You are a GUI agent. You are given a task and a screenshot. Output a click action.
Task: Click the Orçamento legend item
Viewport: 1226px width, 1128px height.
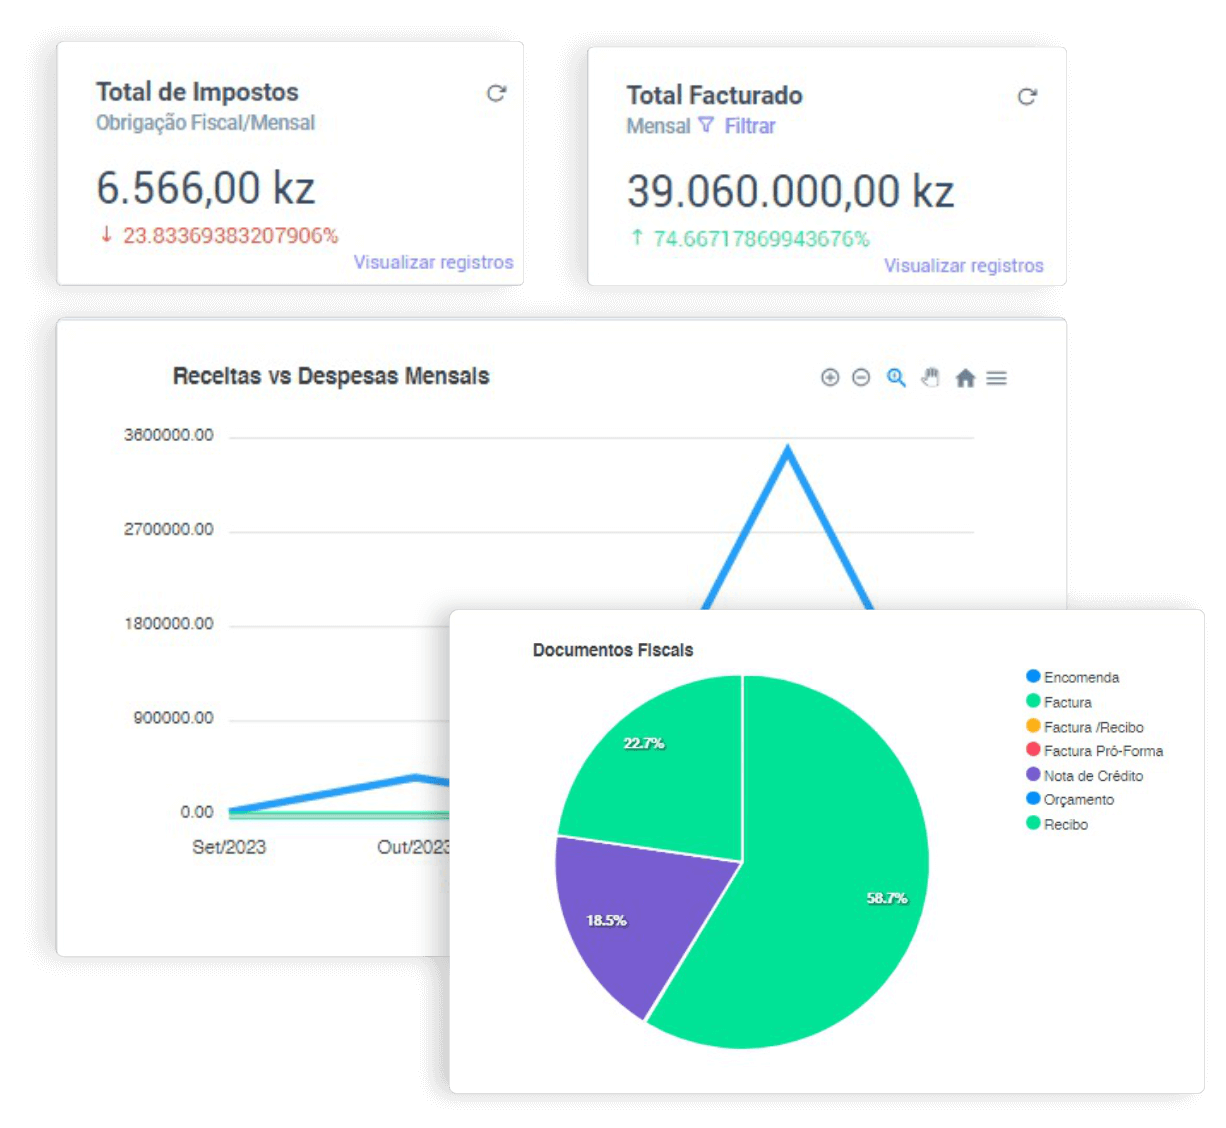(1078, 800)
